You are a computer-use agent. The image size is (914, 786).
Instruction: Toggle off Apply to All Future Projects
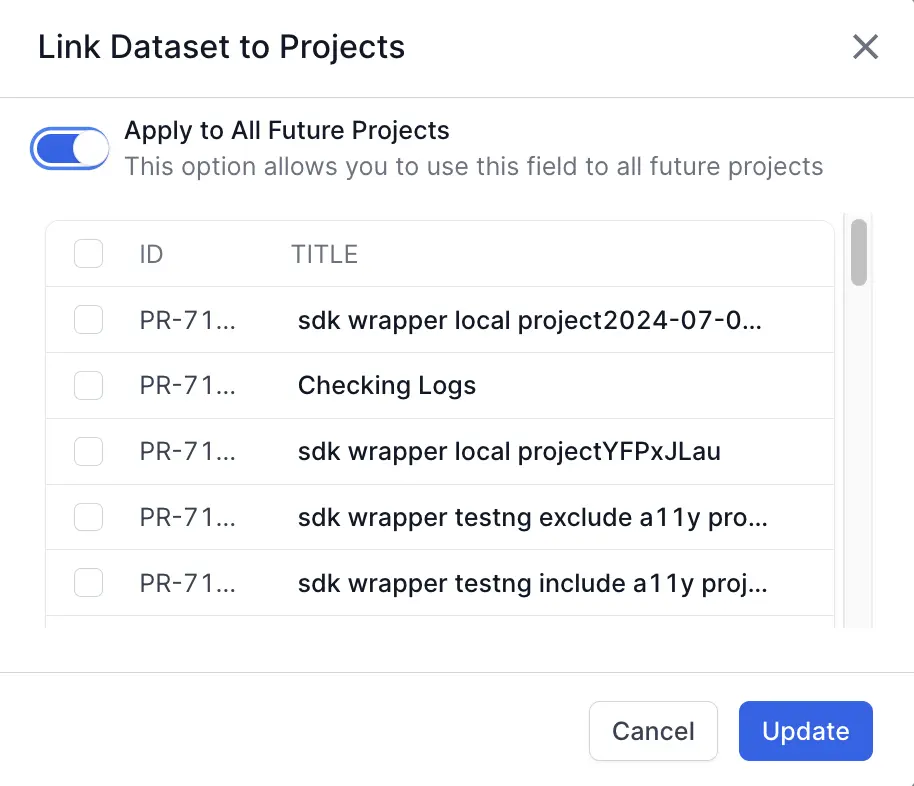(x=70, y=149)
